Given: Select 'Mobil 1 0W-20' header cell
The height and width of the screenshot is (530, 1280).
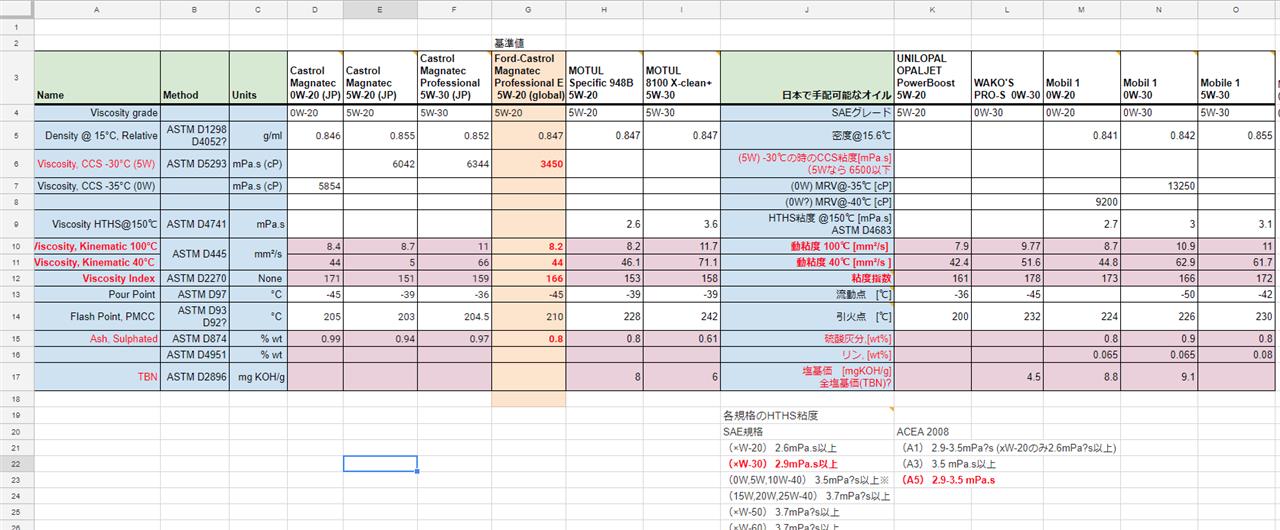Looking at the screenshot, I should pyautogui.click(x=1081, y=77).
